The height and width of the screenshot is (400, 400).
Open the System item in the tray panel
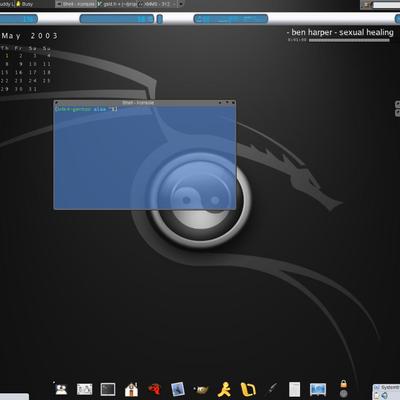tap(388, 388)
